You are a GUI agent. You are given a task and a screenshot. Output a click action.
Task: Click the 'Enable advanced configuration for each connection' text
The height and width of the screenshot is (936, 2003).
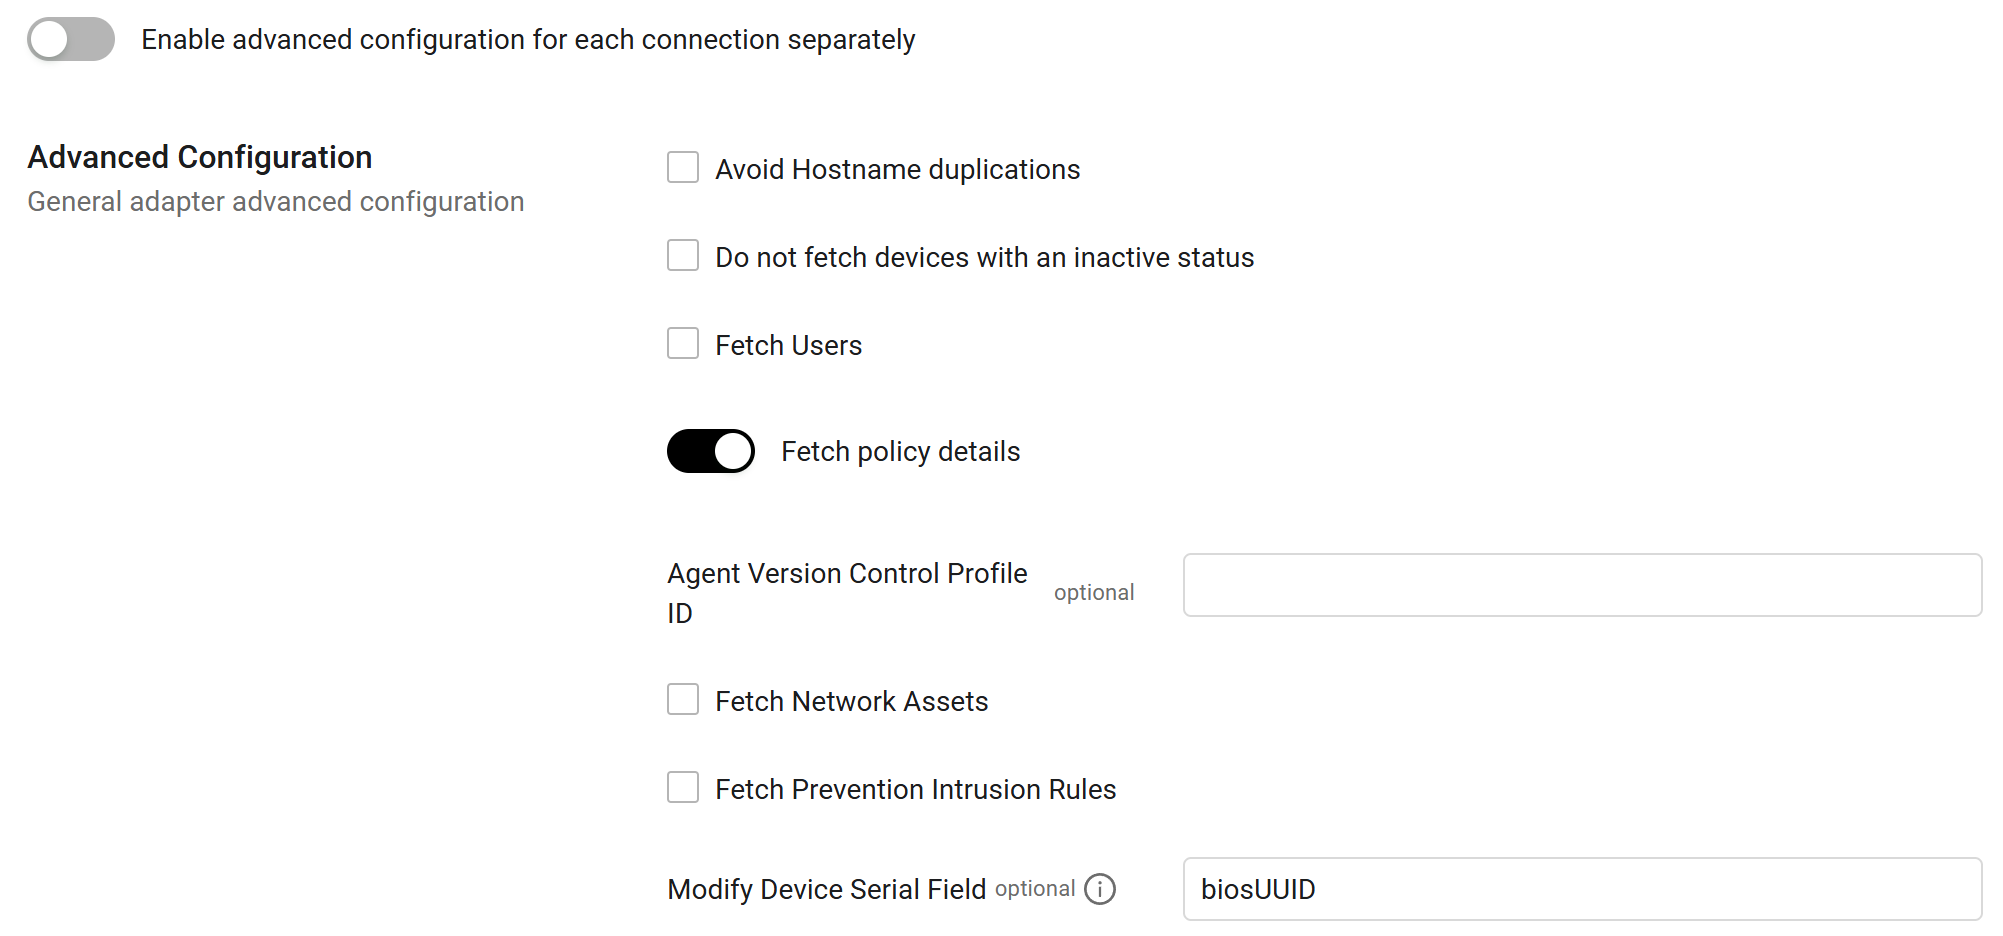point(528,40)
